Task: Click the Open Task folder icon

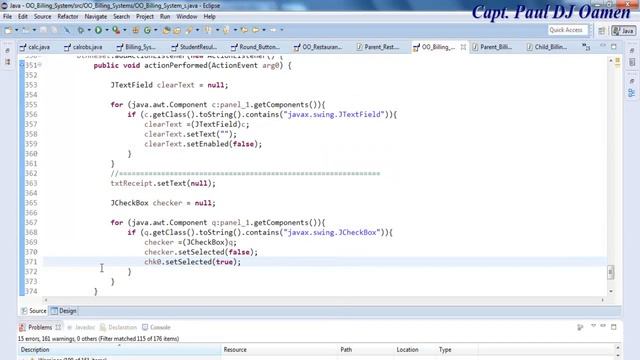Action: pyautogui.click(x=177, y=30)
